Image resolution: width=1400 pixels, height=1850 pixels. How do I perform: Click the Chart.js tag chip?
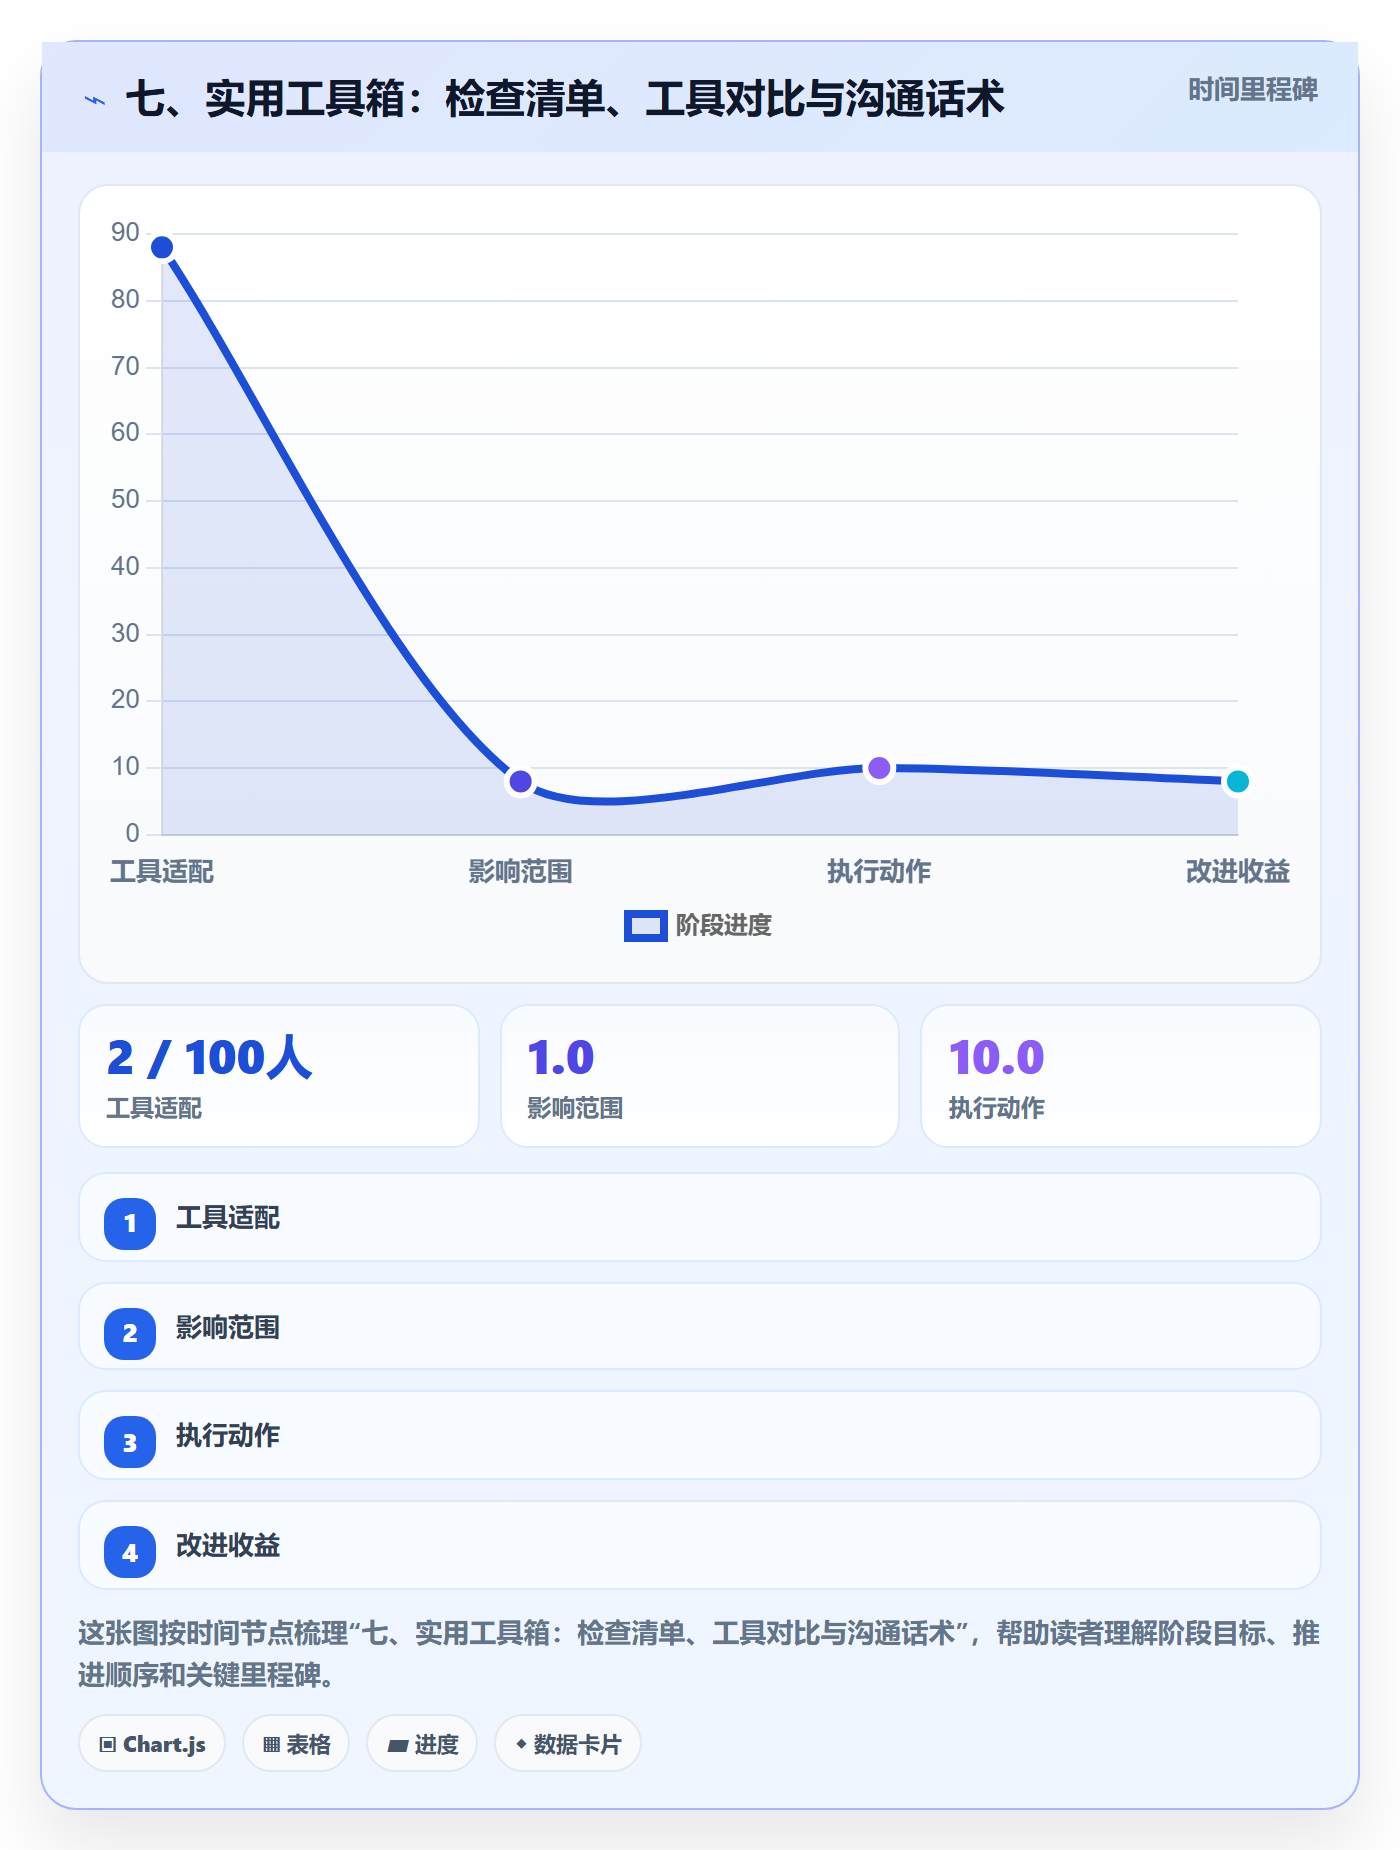(x=152, y=1744)
